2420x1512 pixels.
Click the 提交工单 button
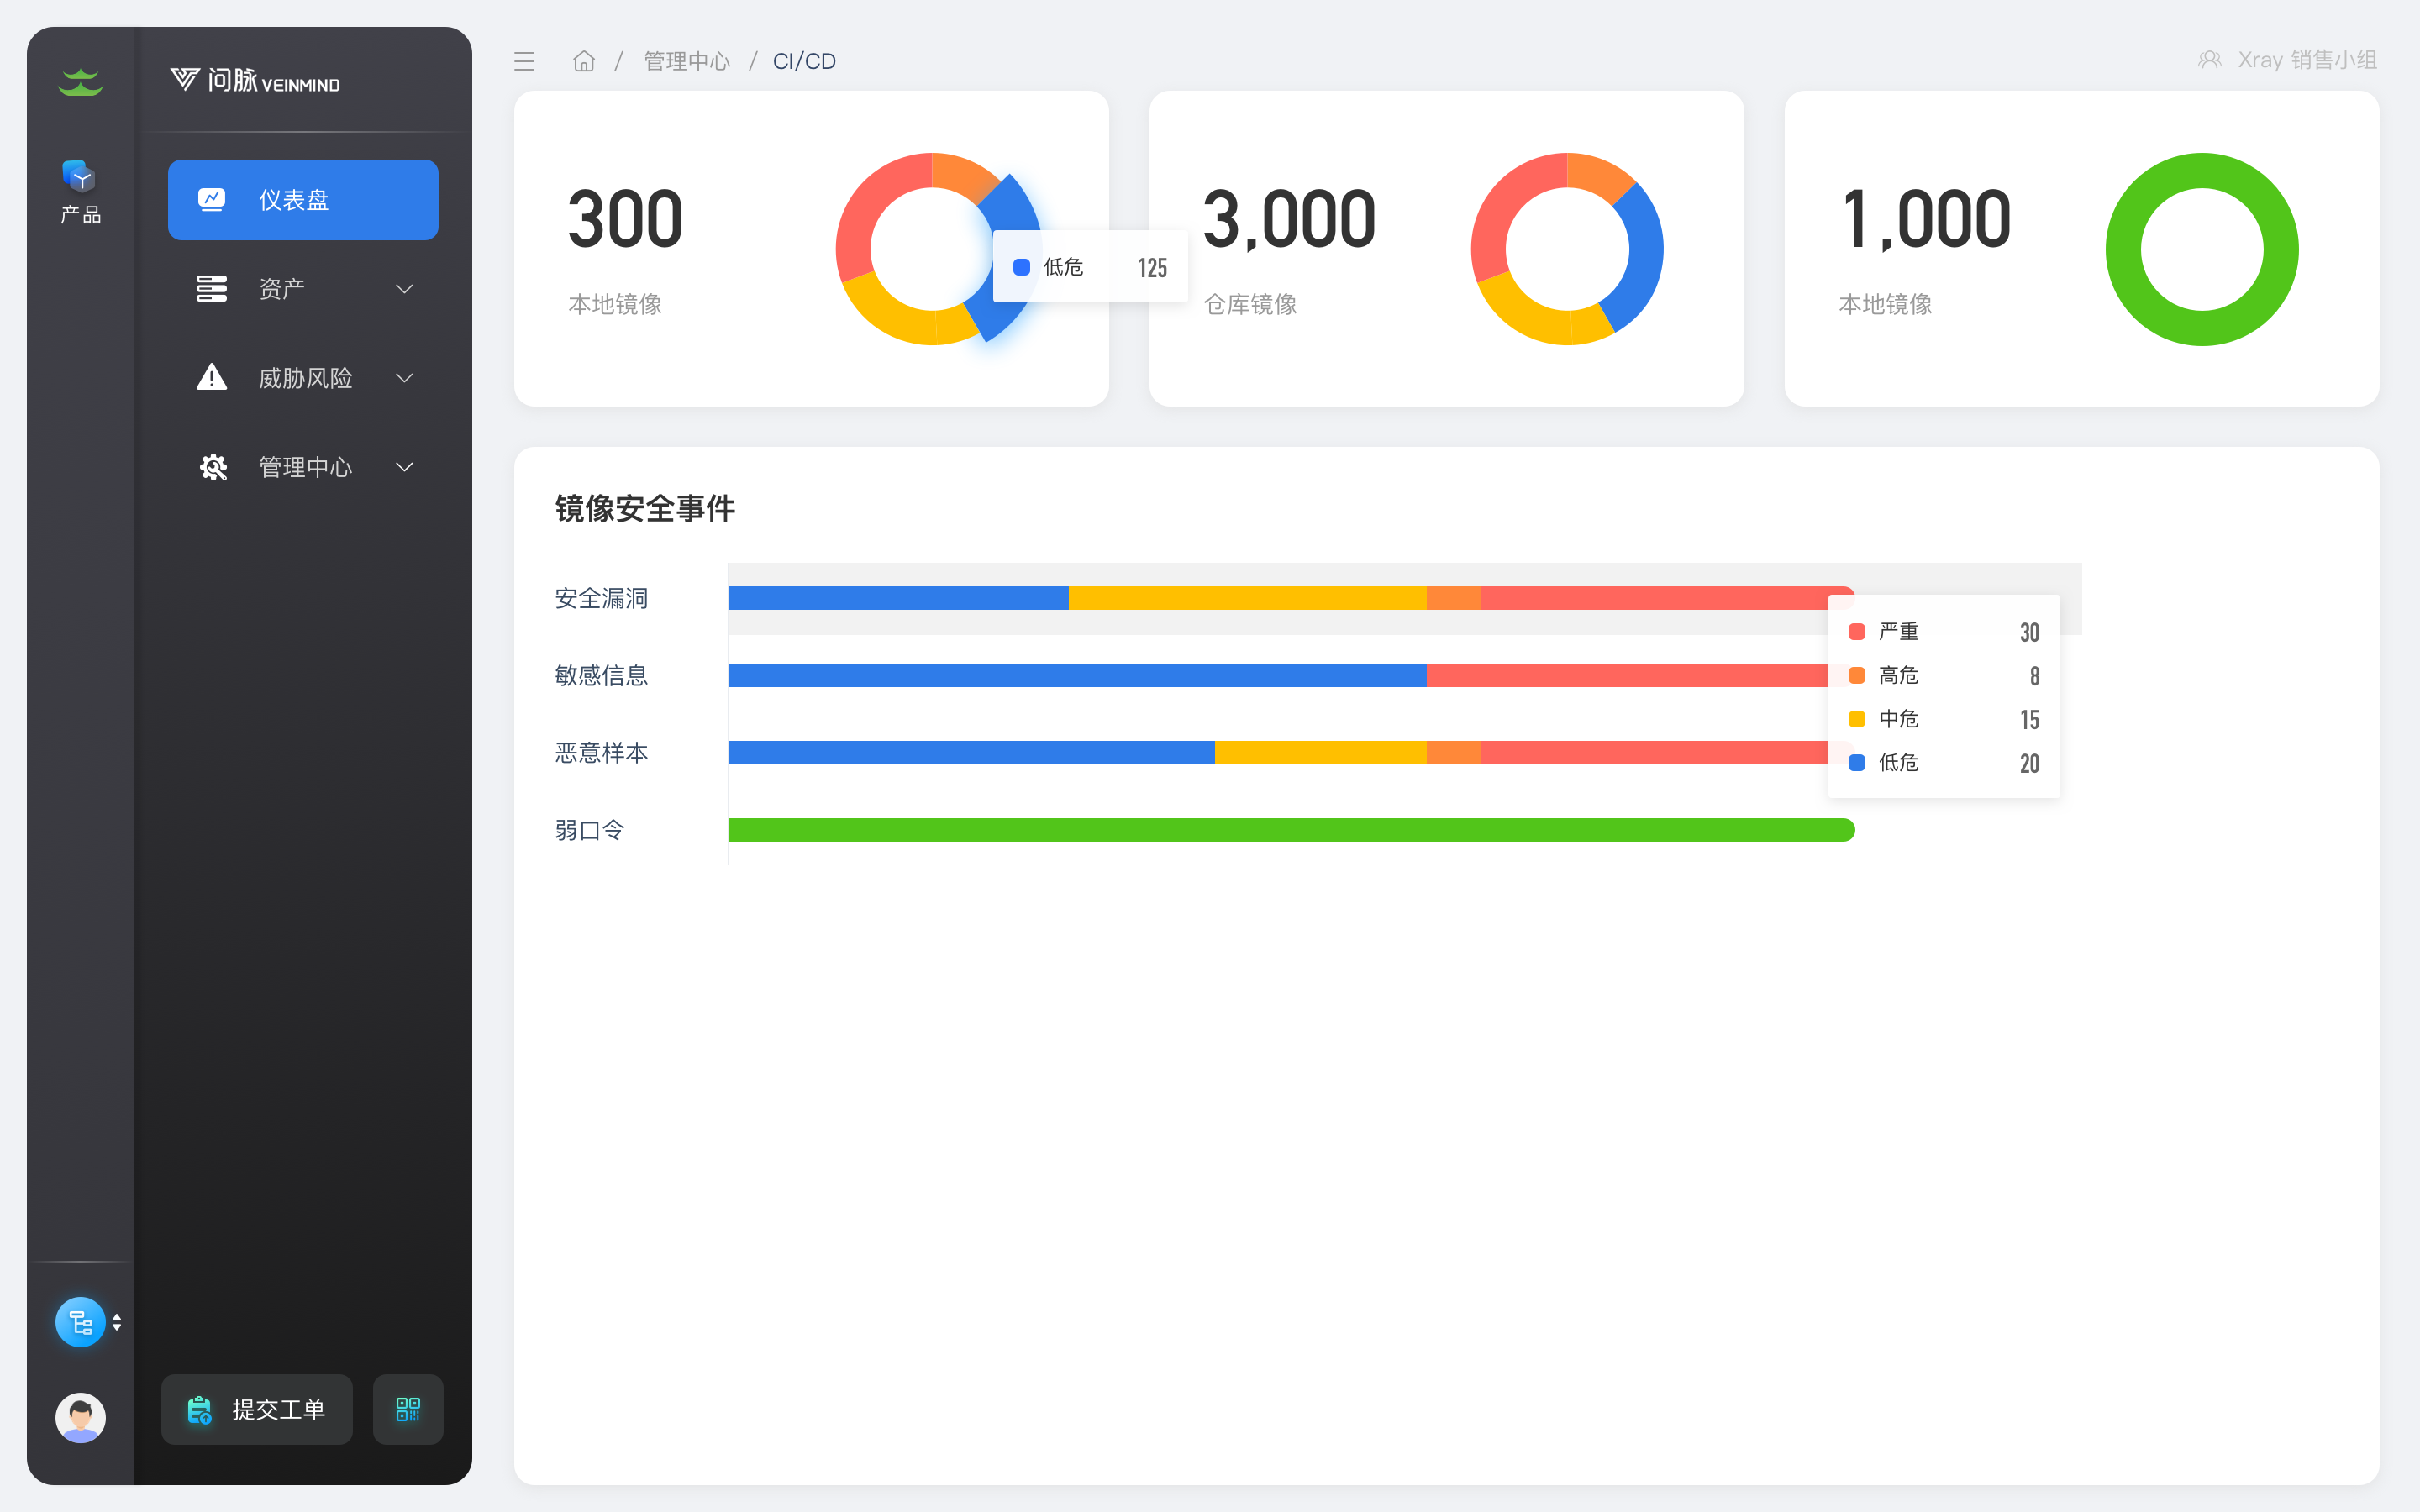coord(257,1409)
